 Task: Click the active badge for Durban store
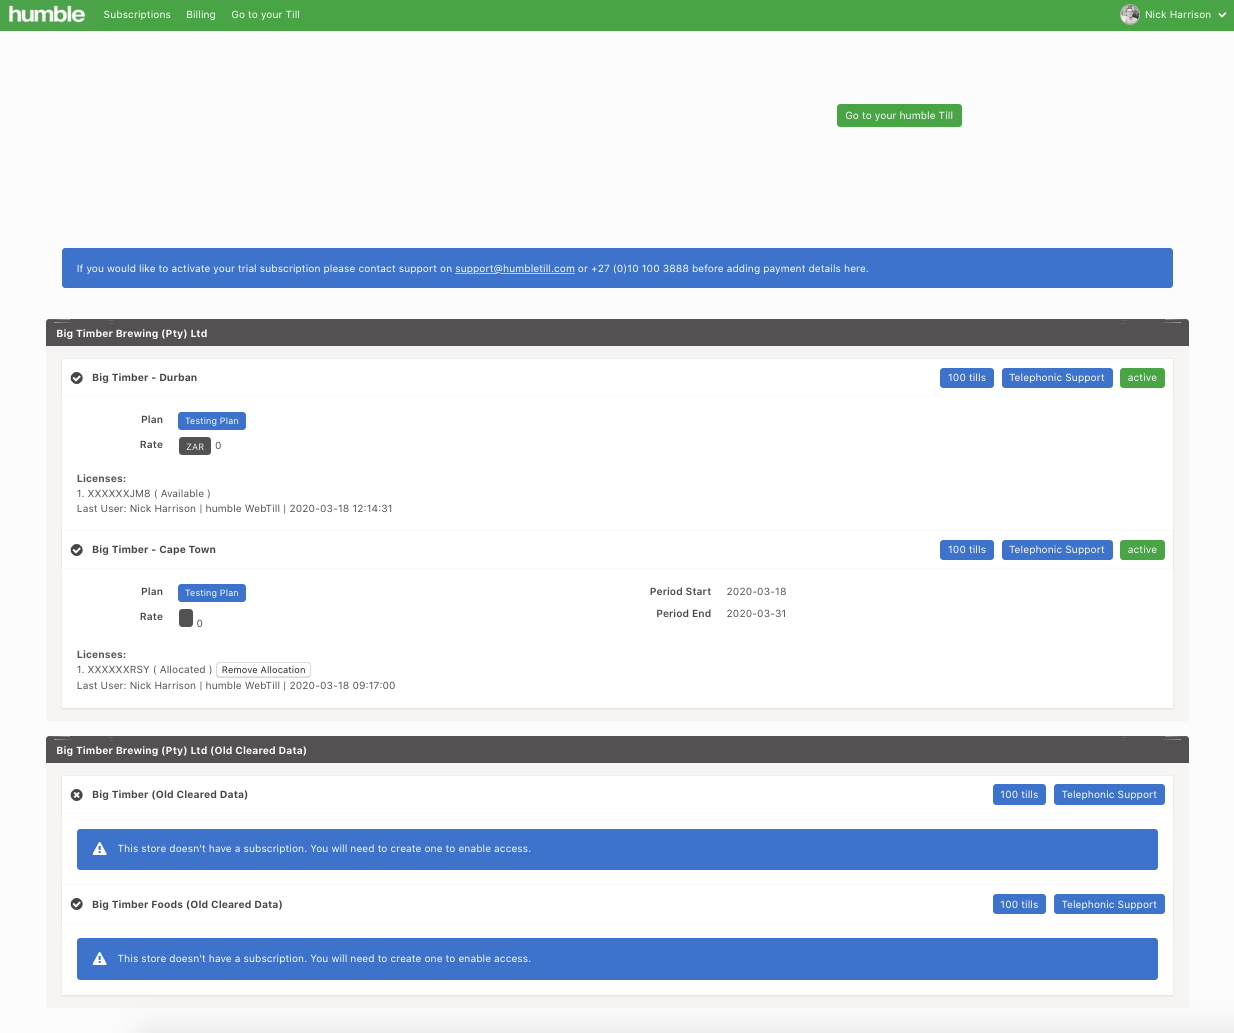(1142, 378)
